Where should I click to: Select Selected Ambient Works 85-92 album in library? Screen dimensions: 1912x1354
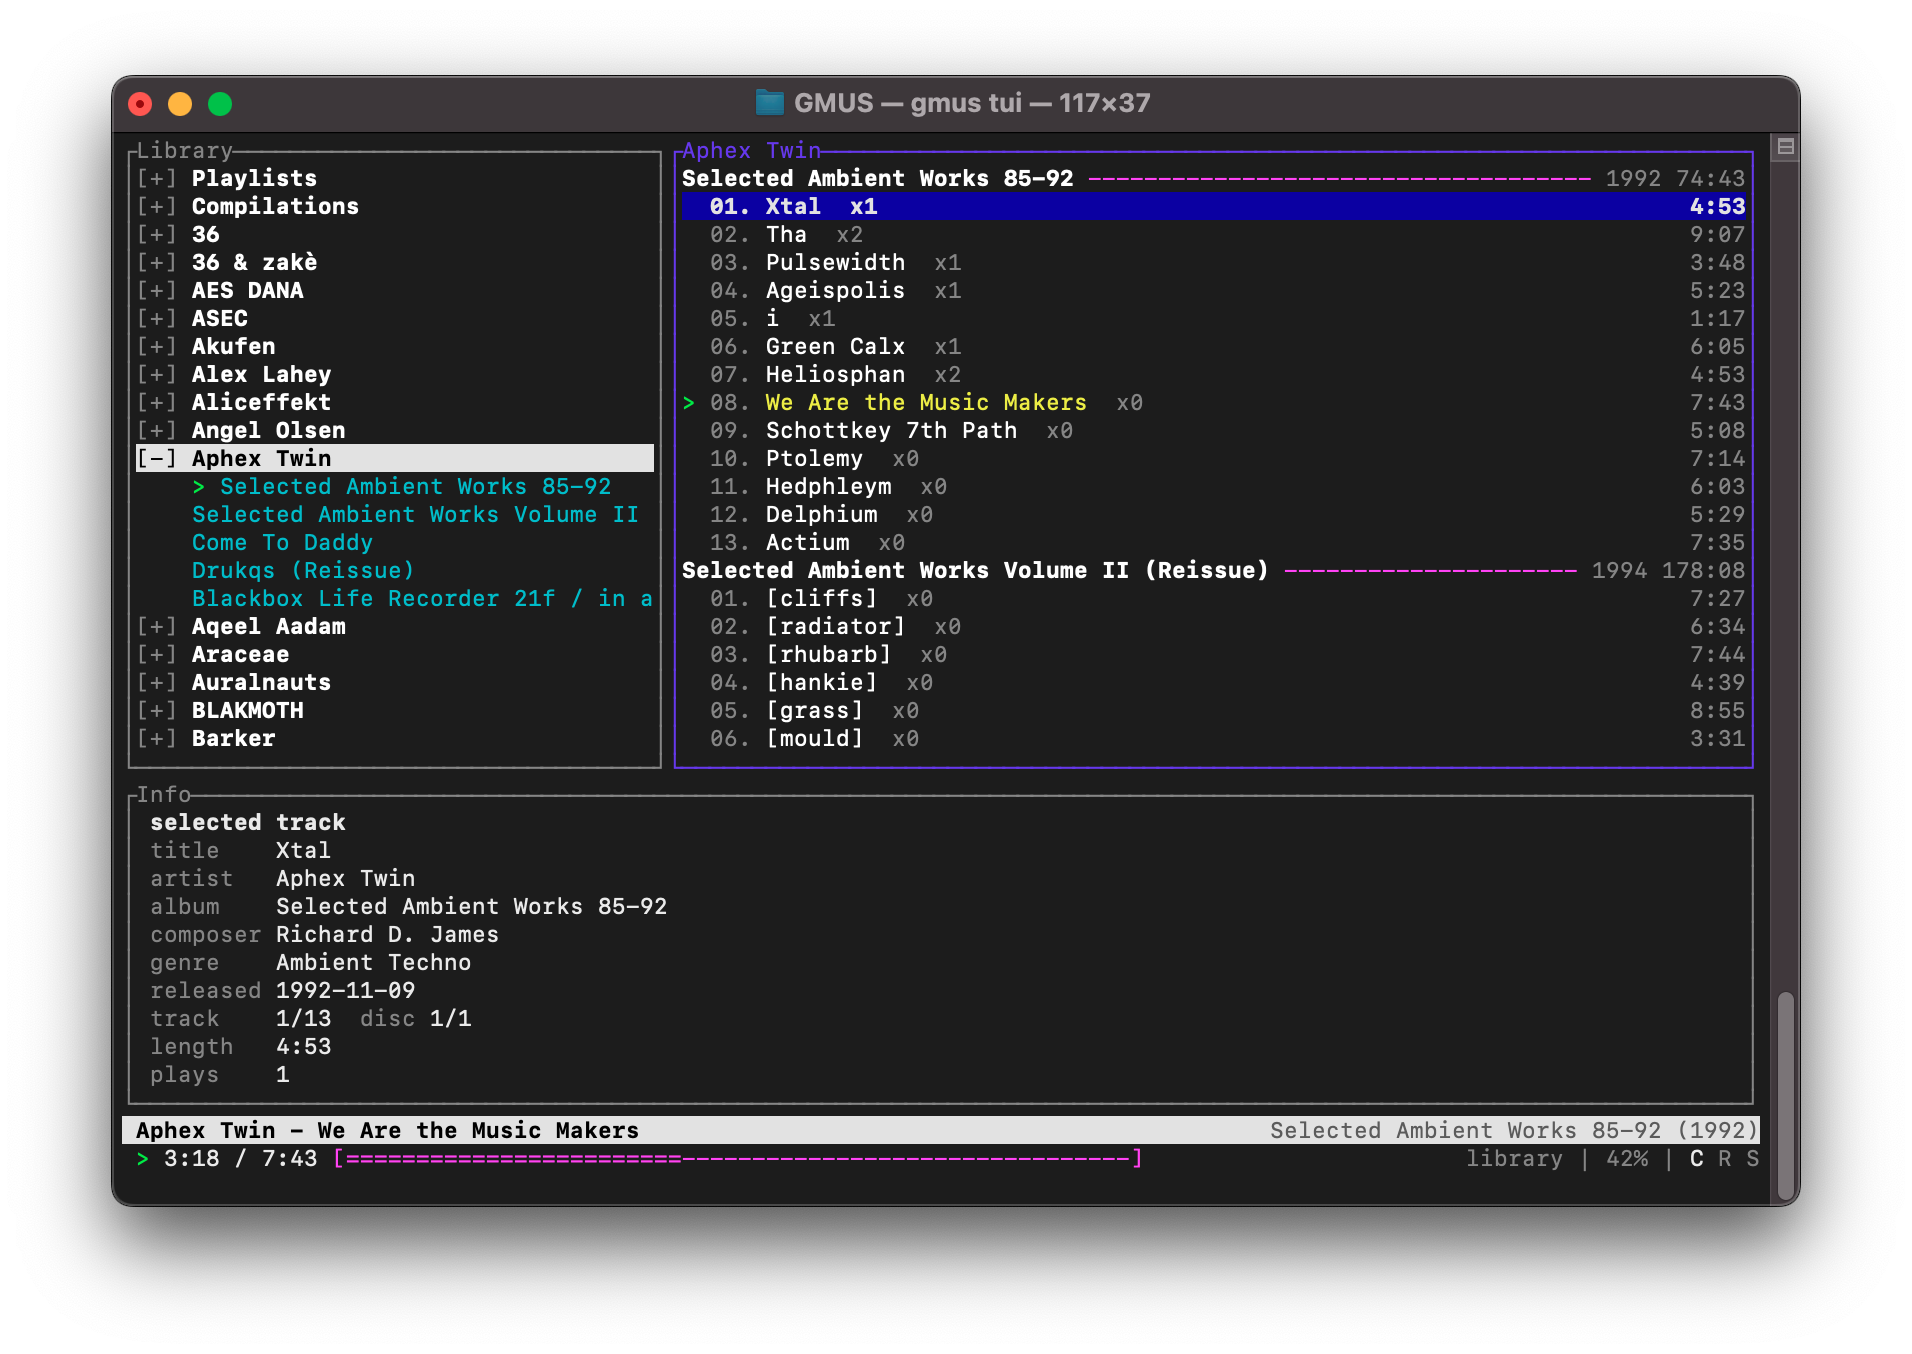point(415,487)
